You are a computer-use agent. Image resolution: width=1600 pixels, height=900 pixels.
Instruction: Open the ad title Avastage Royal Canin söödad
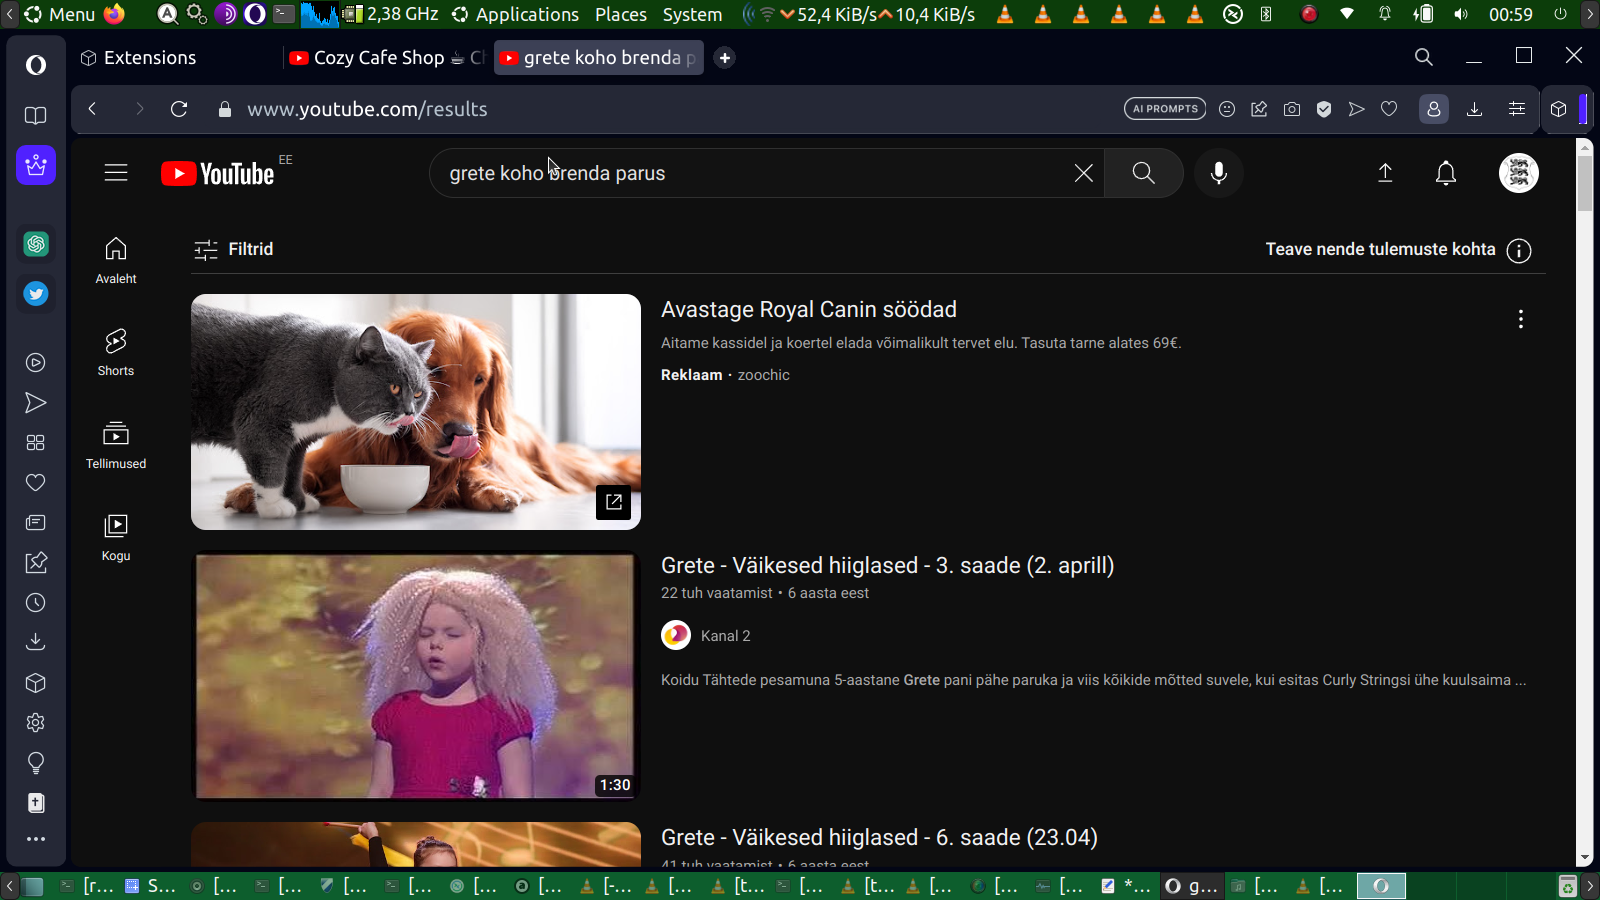click(x=809, y=310)
